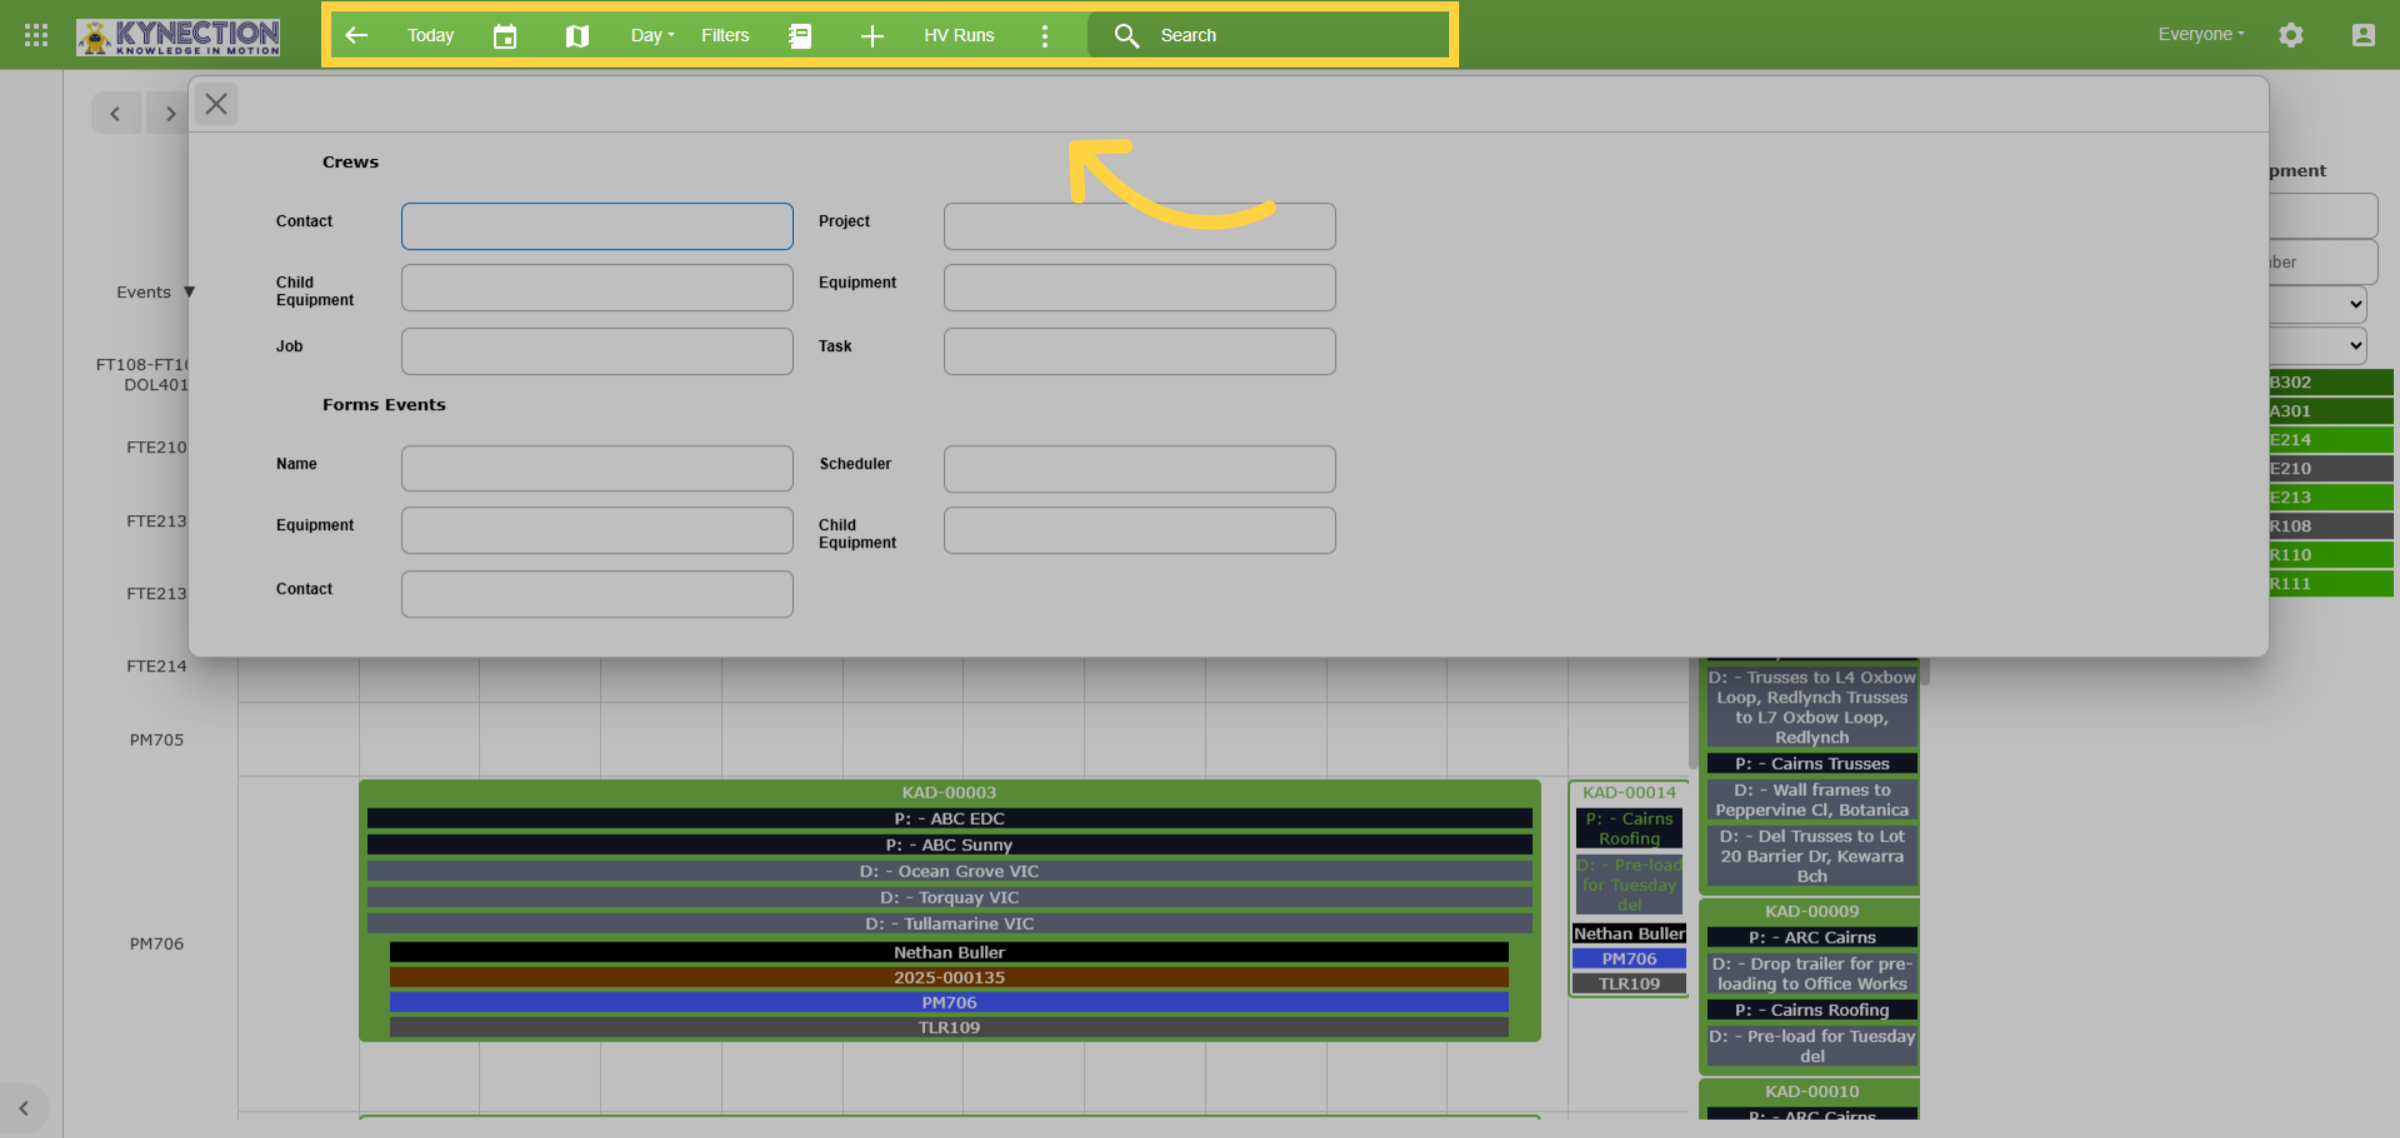The height and width of the screenshot is (1138, 2400).
Task: Select B302 equipment row on right
Action: click(2330, 382)
